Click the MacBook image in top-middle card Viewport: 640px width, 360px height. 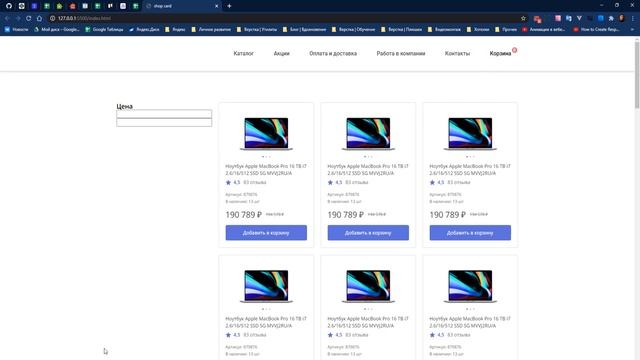click(368, 134)
